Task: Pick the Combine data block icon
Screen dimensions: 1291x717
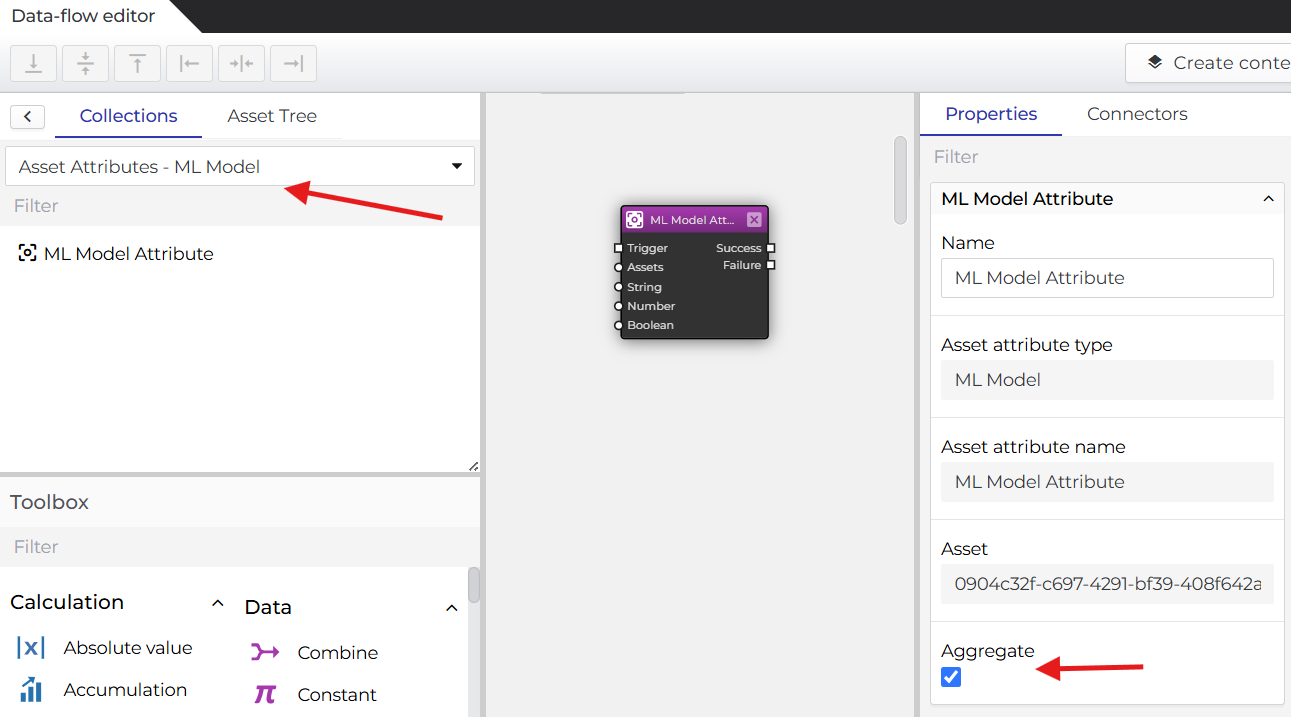Action: (265, 653)
